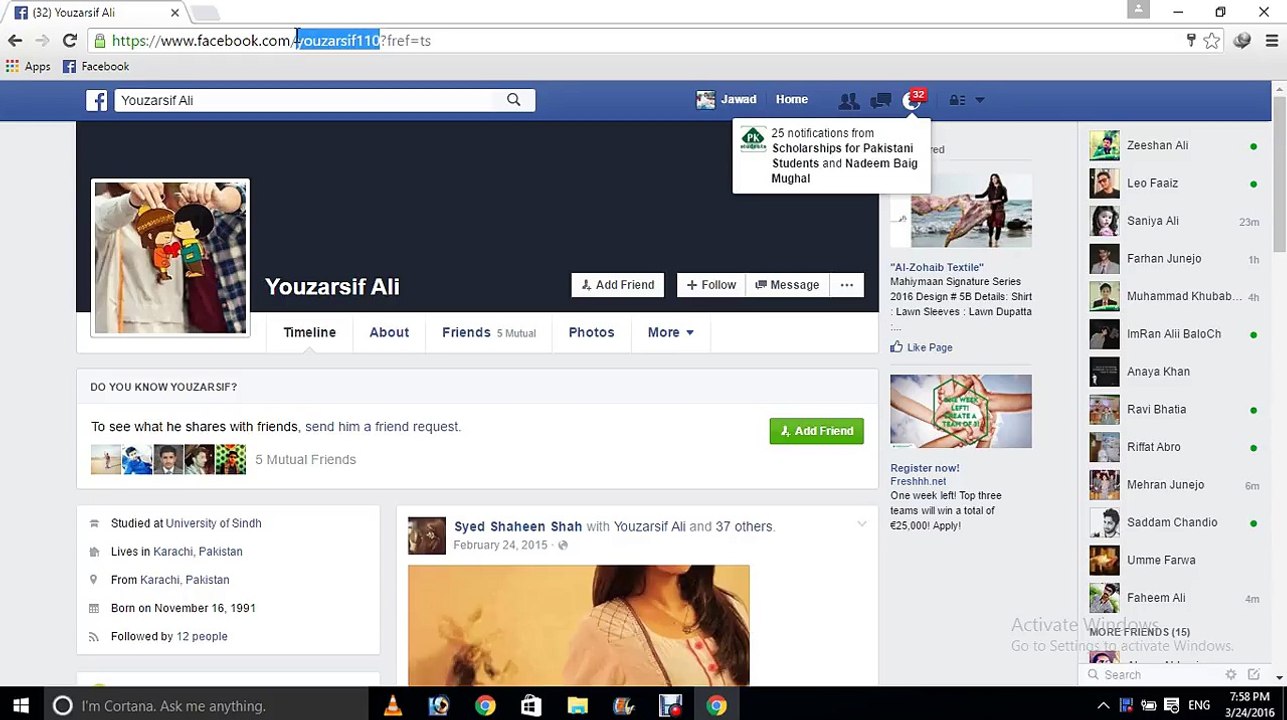Viewport: 1287px width, 720px height.
Task: Open the three-dots more actions button
Action: click(847, 285)
